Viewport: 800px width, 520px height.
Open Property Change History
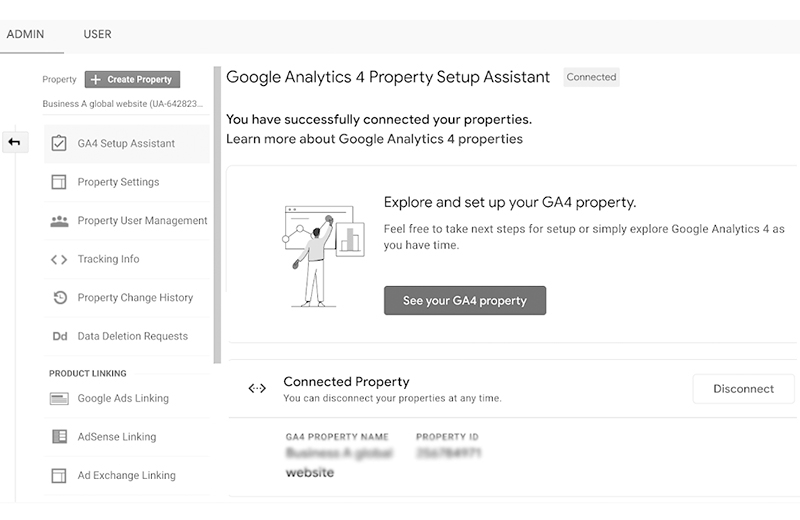(x=127, y=298)
